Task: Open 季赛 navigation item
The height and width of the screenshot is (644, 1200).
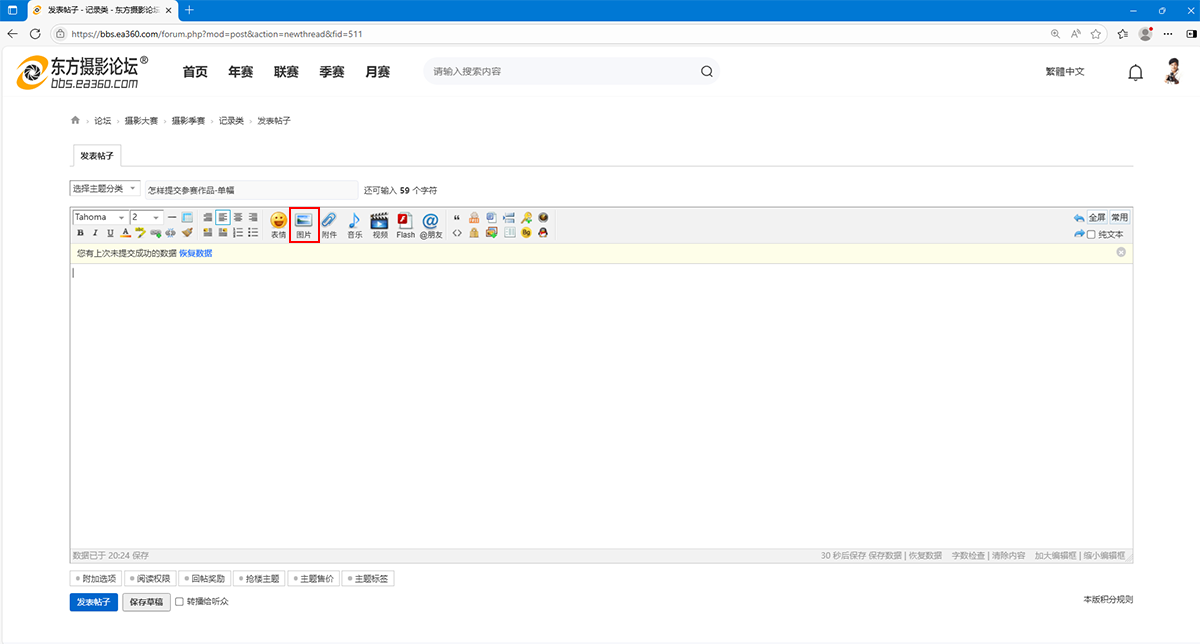Action: [332, 72]
